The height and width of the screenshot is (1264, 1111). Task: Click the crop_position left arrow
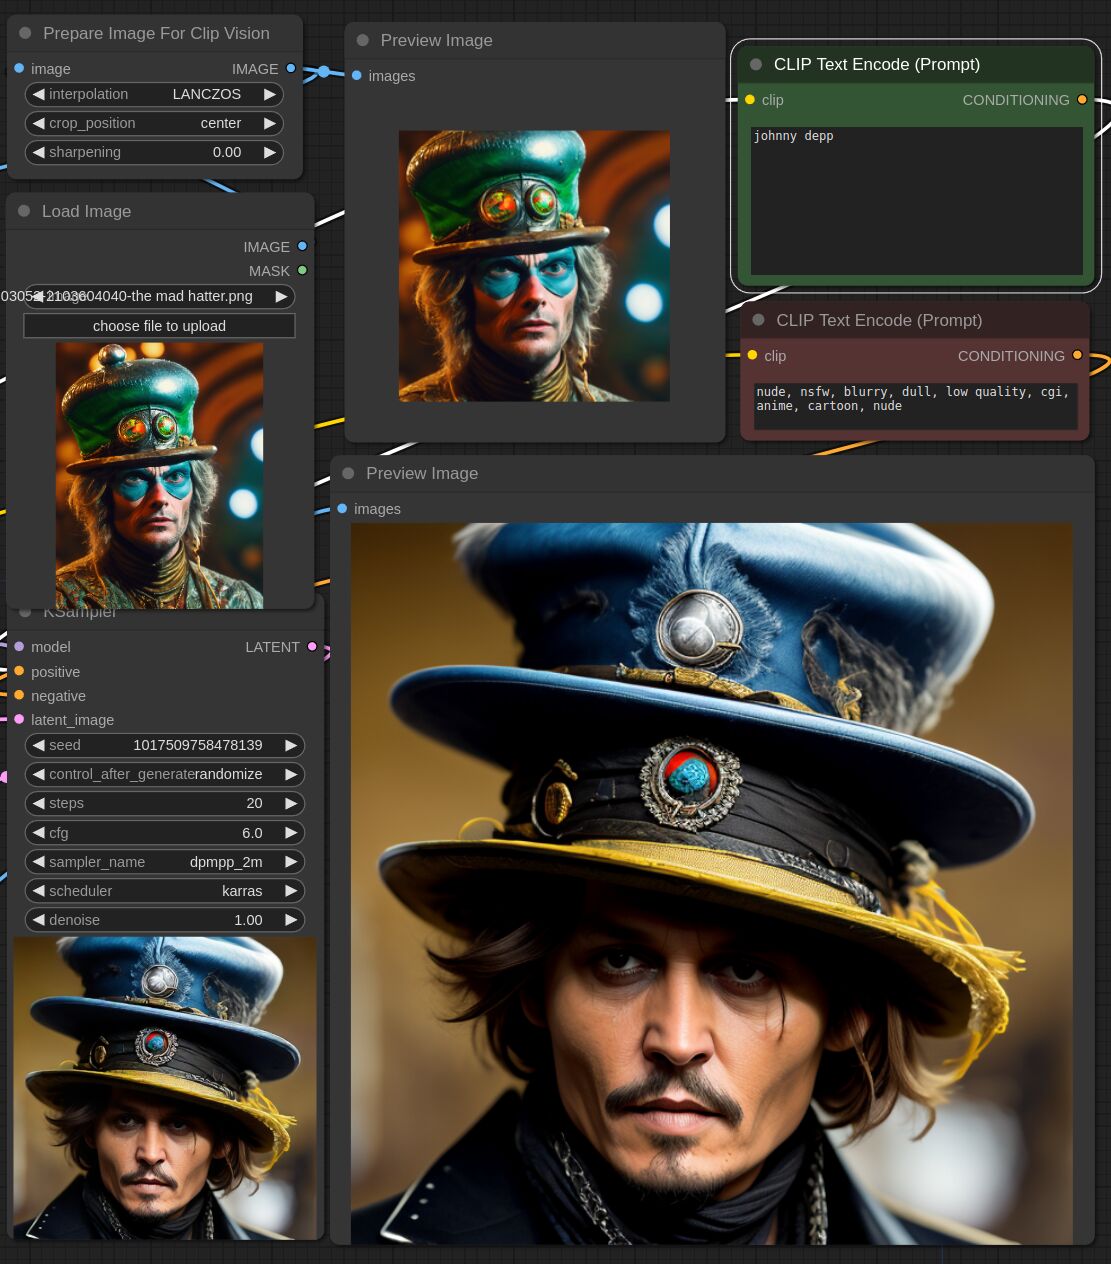click(x=38, y=123)
